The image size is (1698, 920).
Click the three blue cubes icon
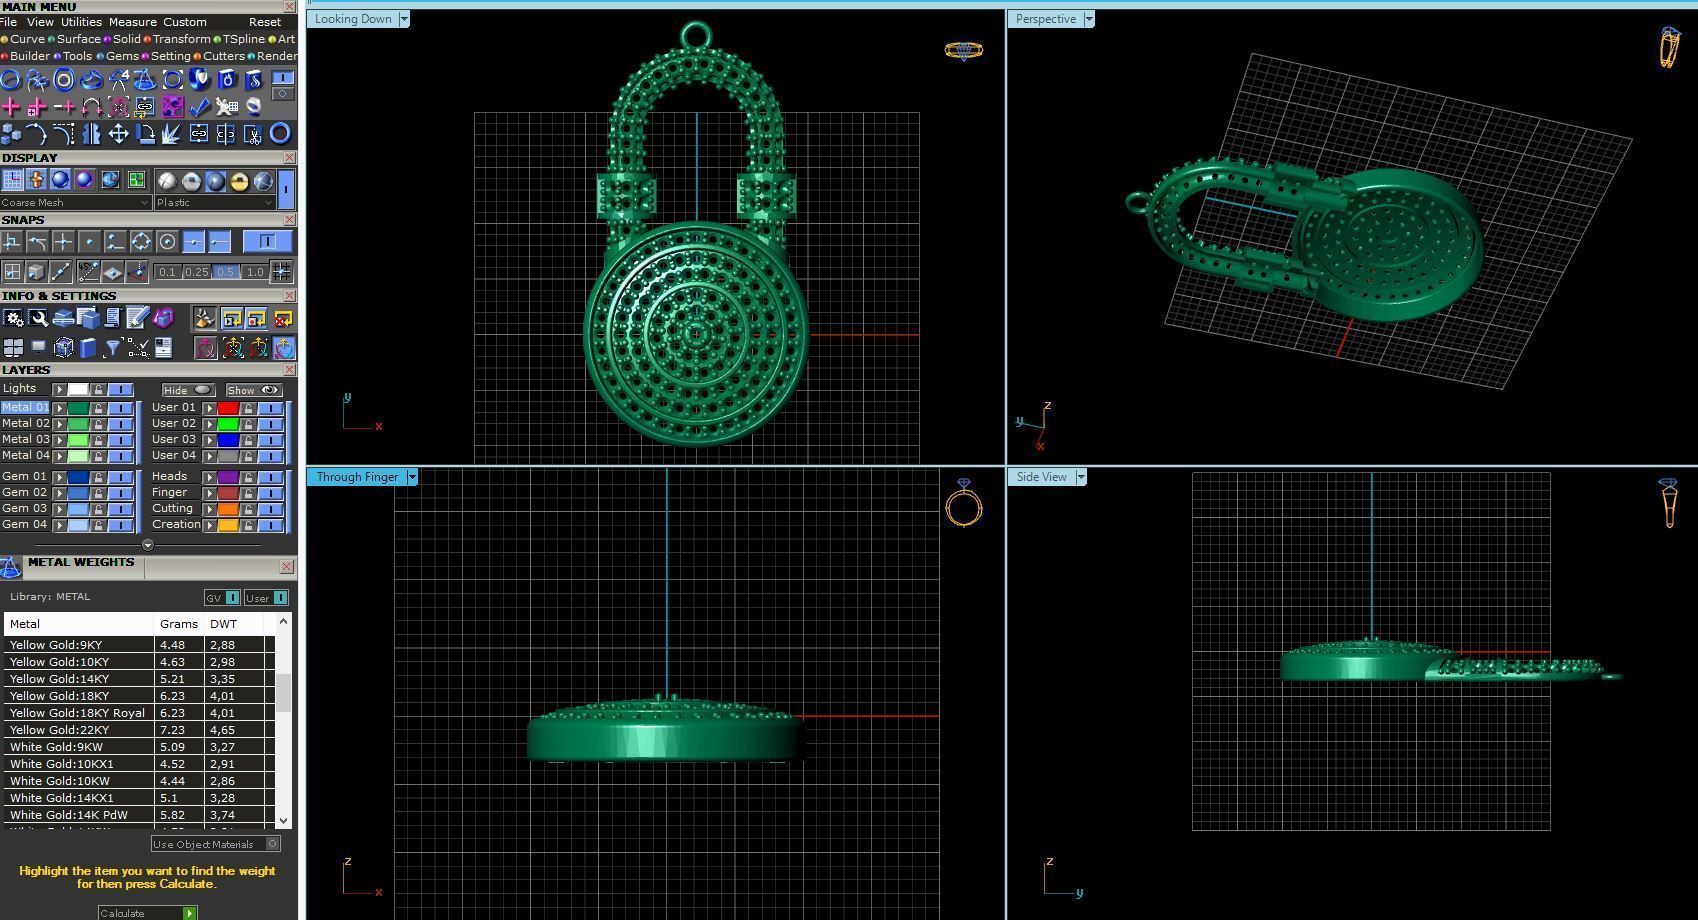11,133
